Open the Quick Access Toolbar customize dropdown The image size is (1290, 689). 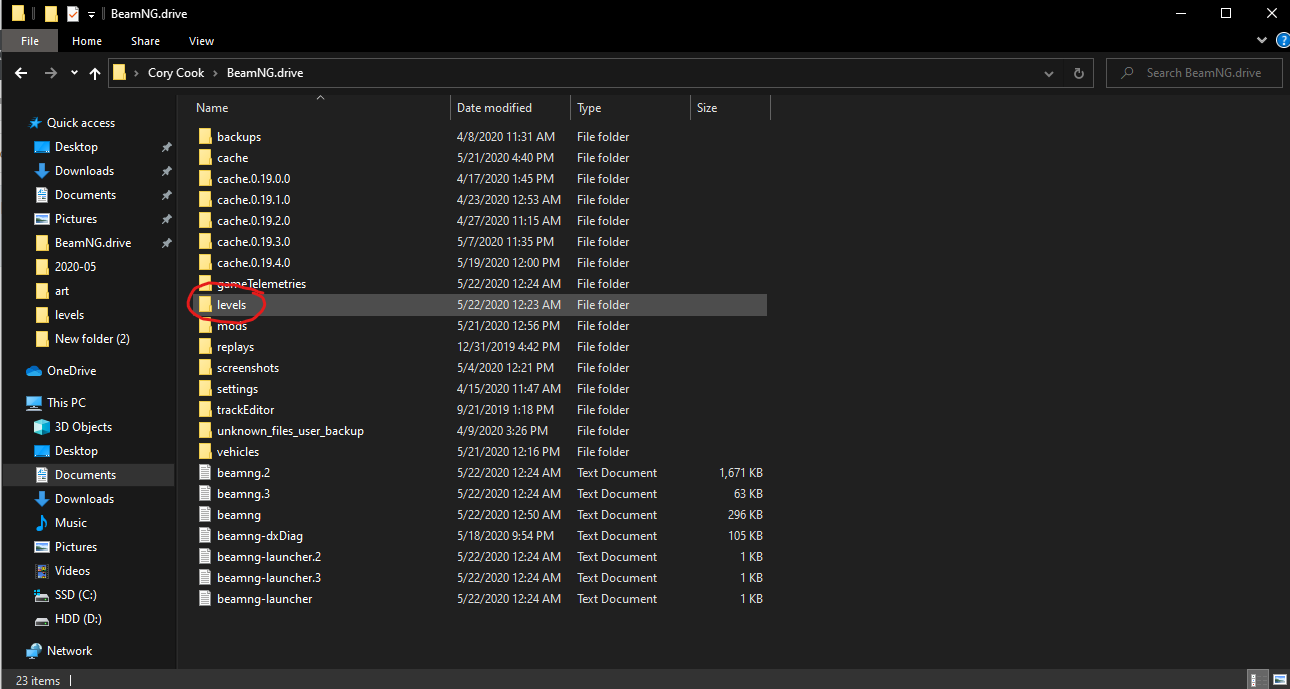tap(91, 14)
